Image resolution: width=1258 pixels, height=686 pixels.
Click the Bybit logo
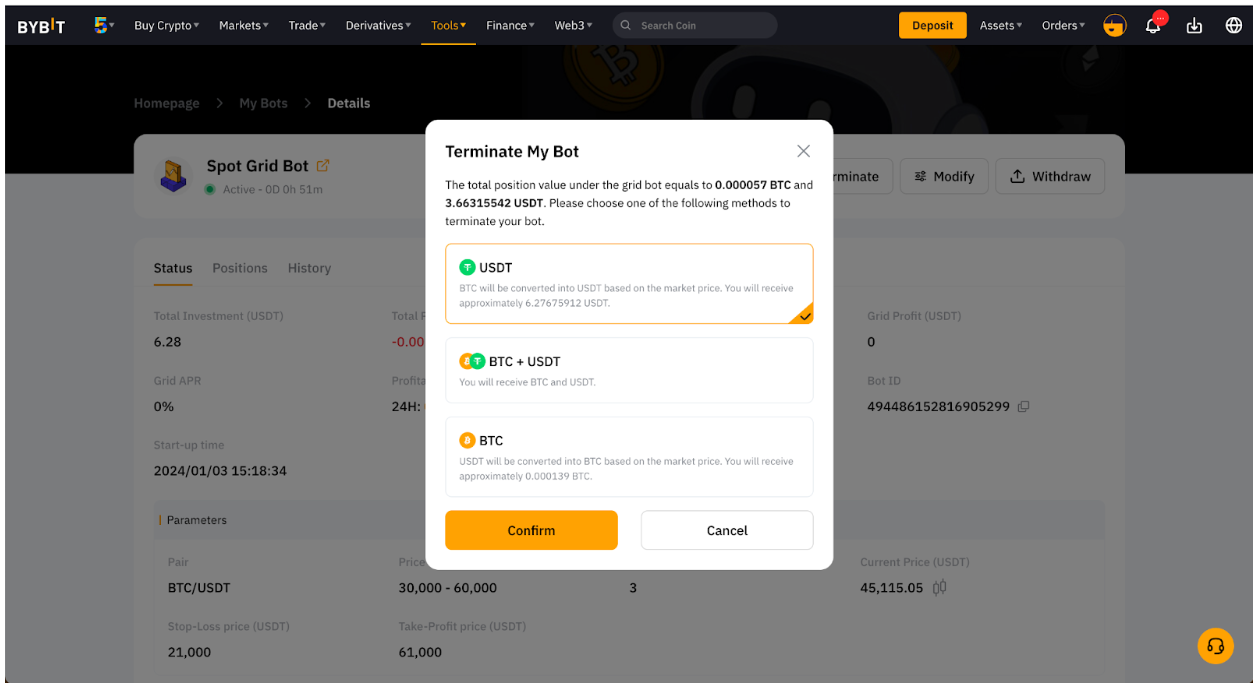point(41,26)
